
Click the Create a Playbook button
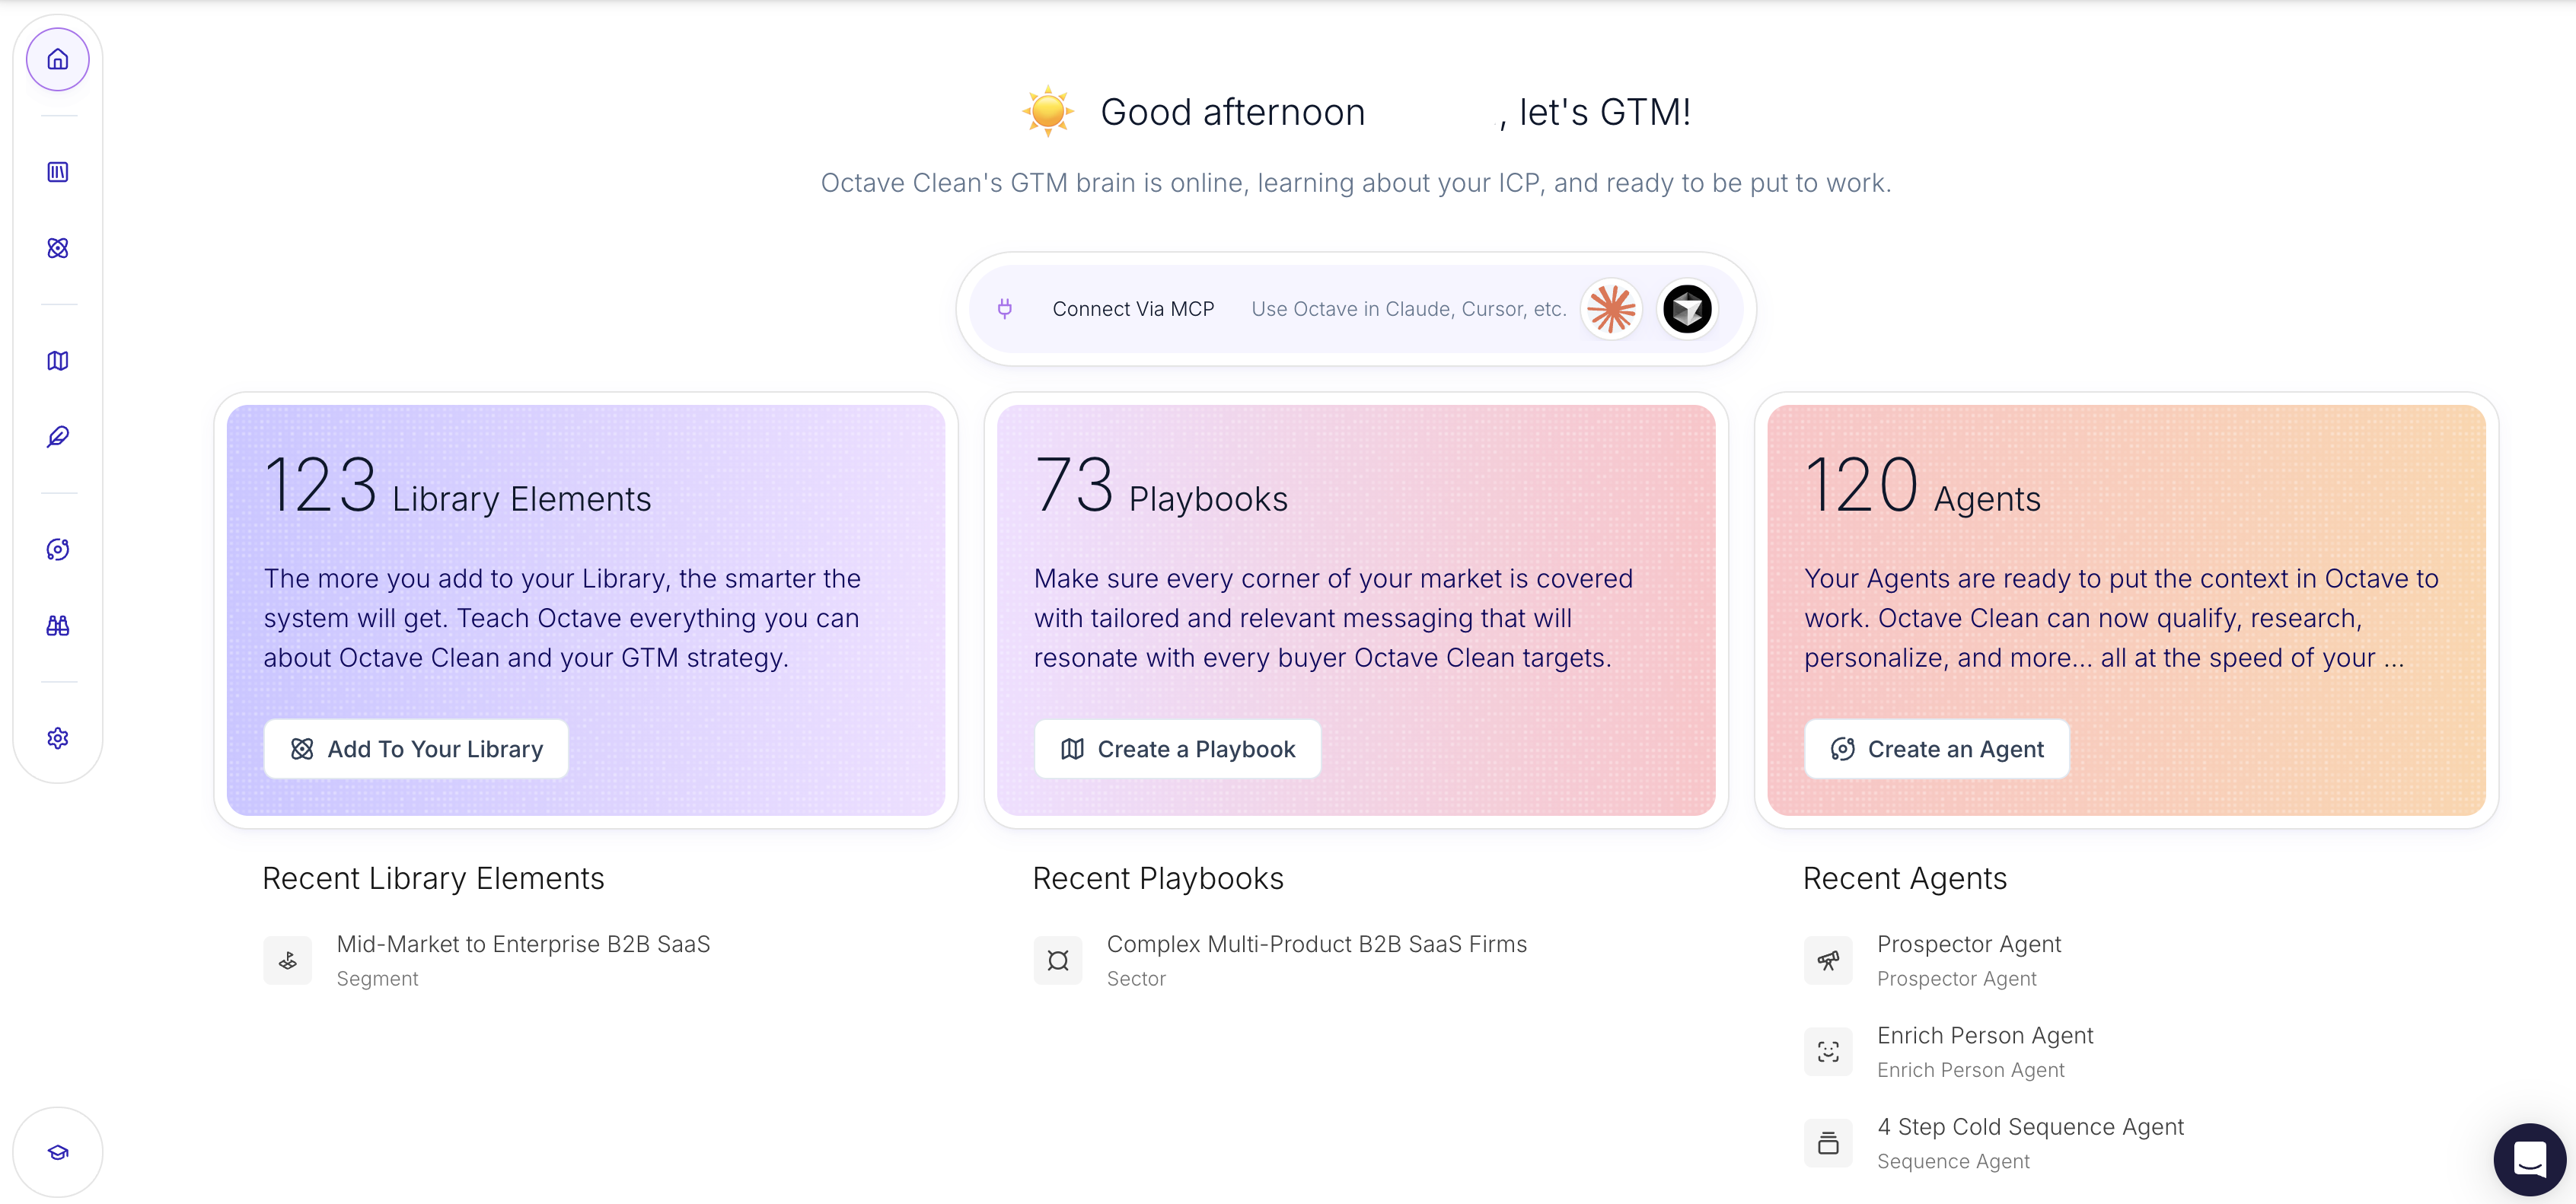[x=1177, y=749]
